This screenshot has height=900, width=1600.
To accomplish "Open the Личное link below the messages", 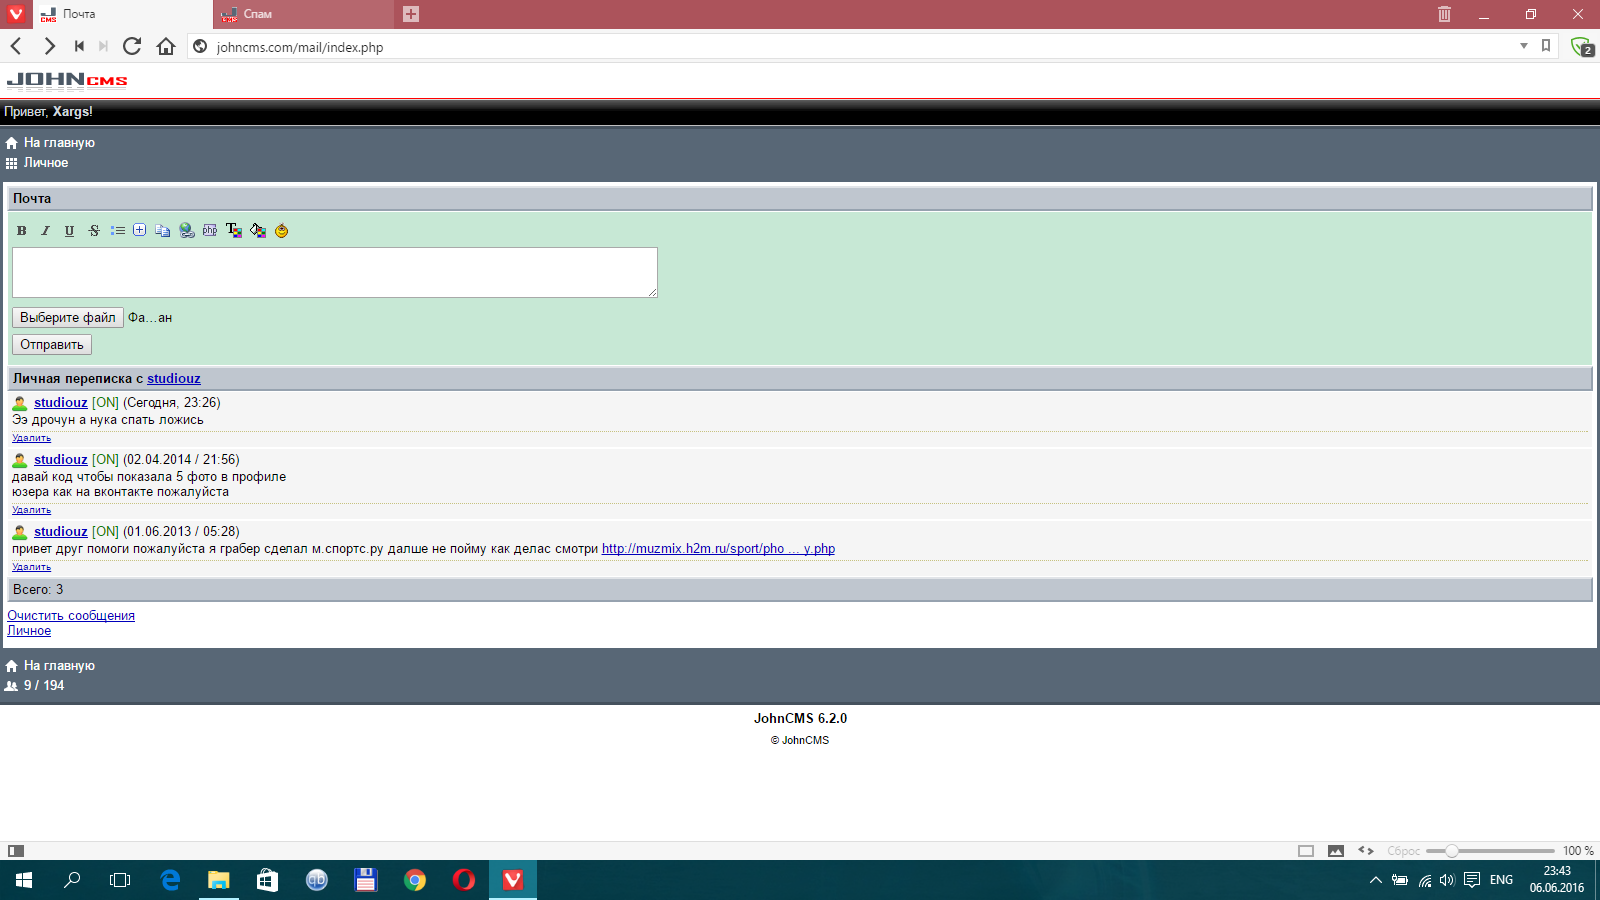I will pos(29,631).
